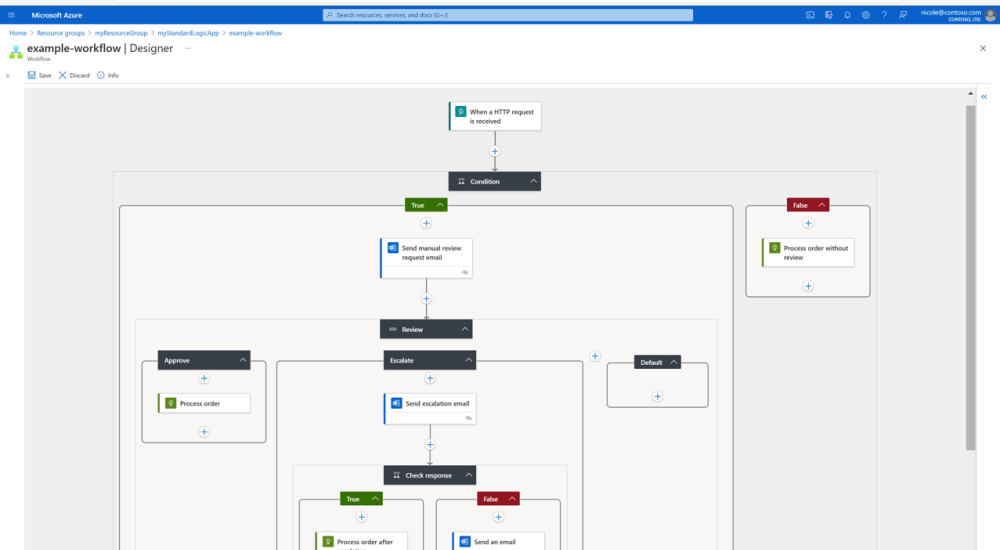
Task: Open the notifications bell
Action: tap(847, 15)
